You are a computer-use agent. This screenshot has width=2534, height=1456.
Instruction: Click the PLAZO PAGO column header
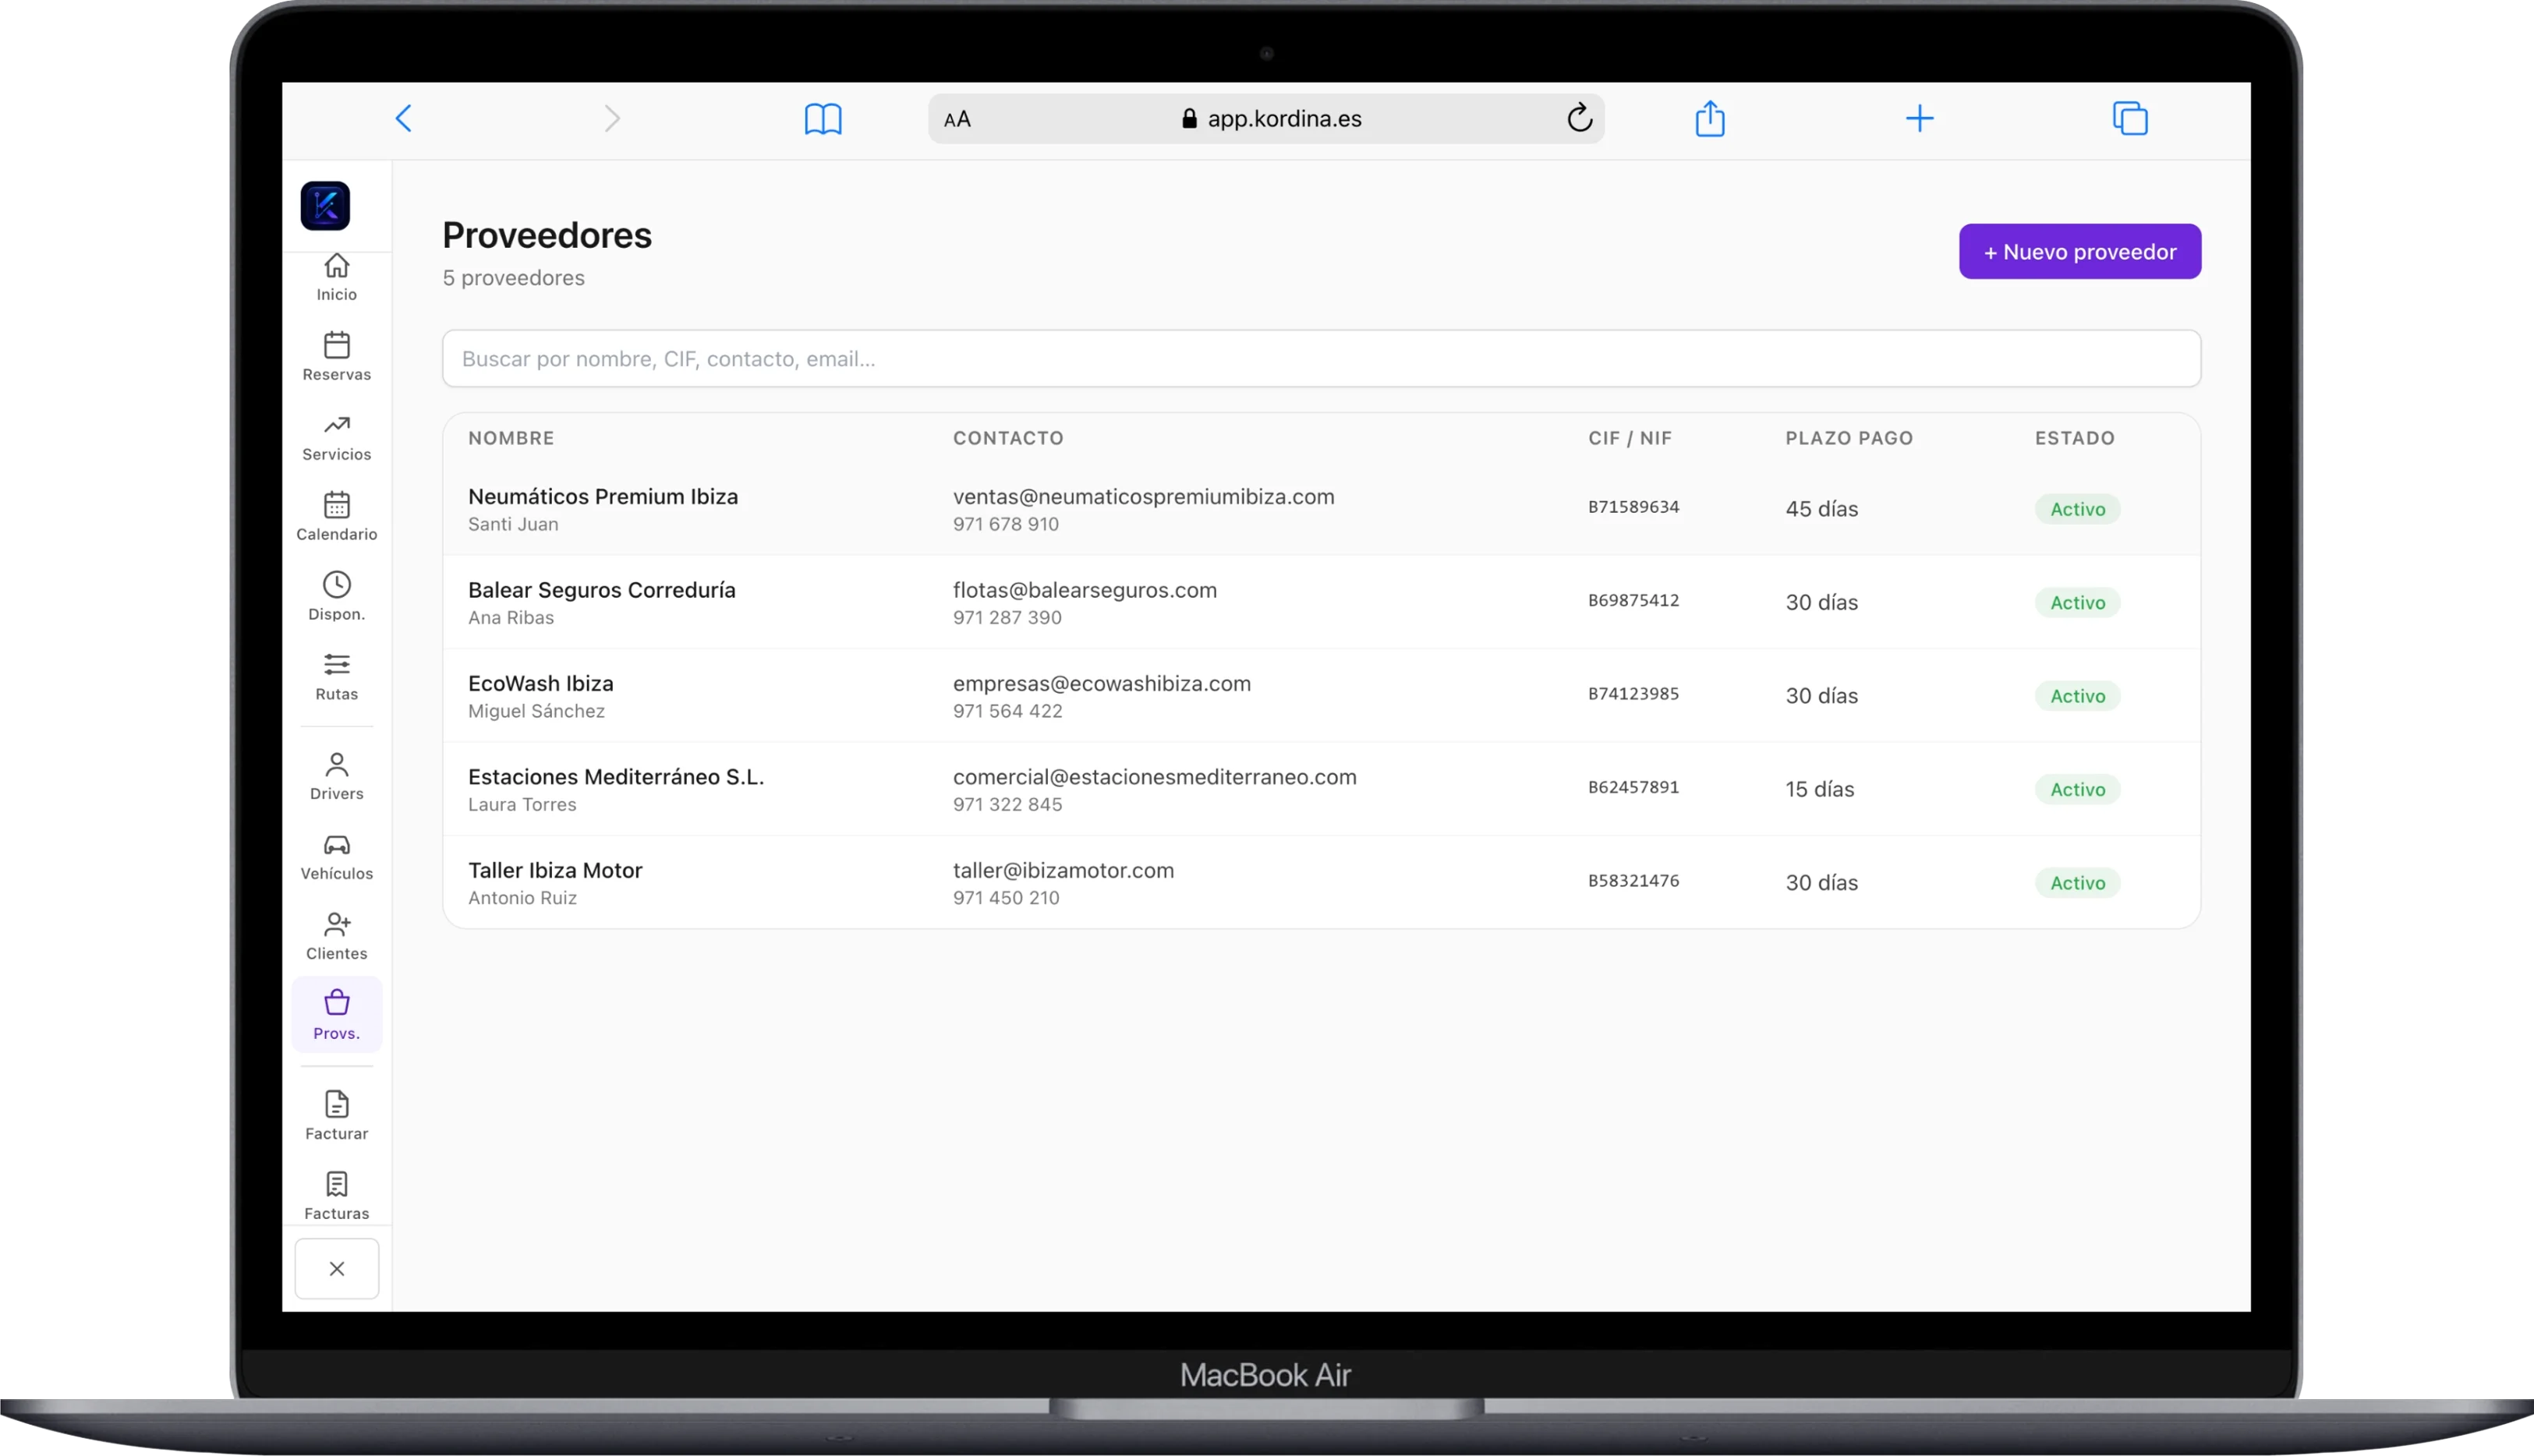pos(1849,438)
